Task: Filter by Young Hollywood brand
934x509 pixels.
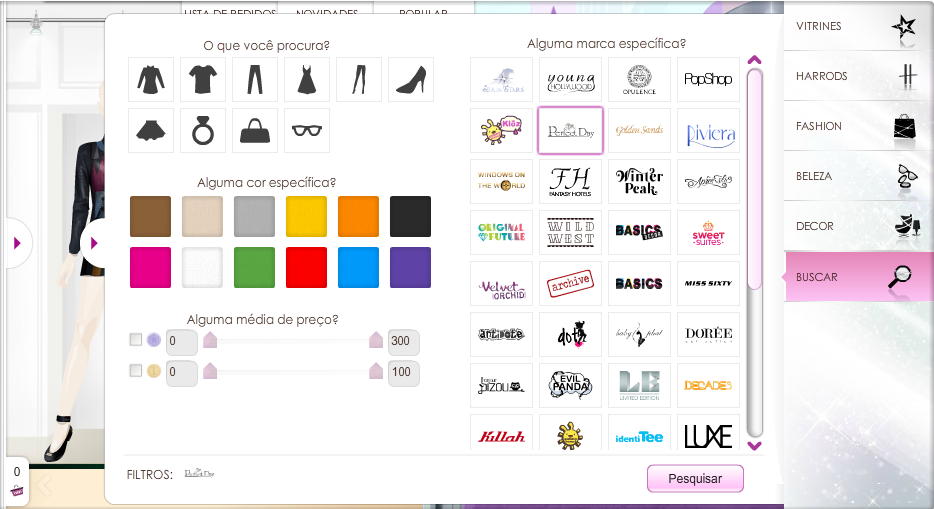Action: coord(571,80)
